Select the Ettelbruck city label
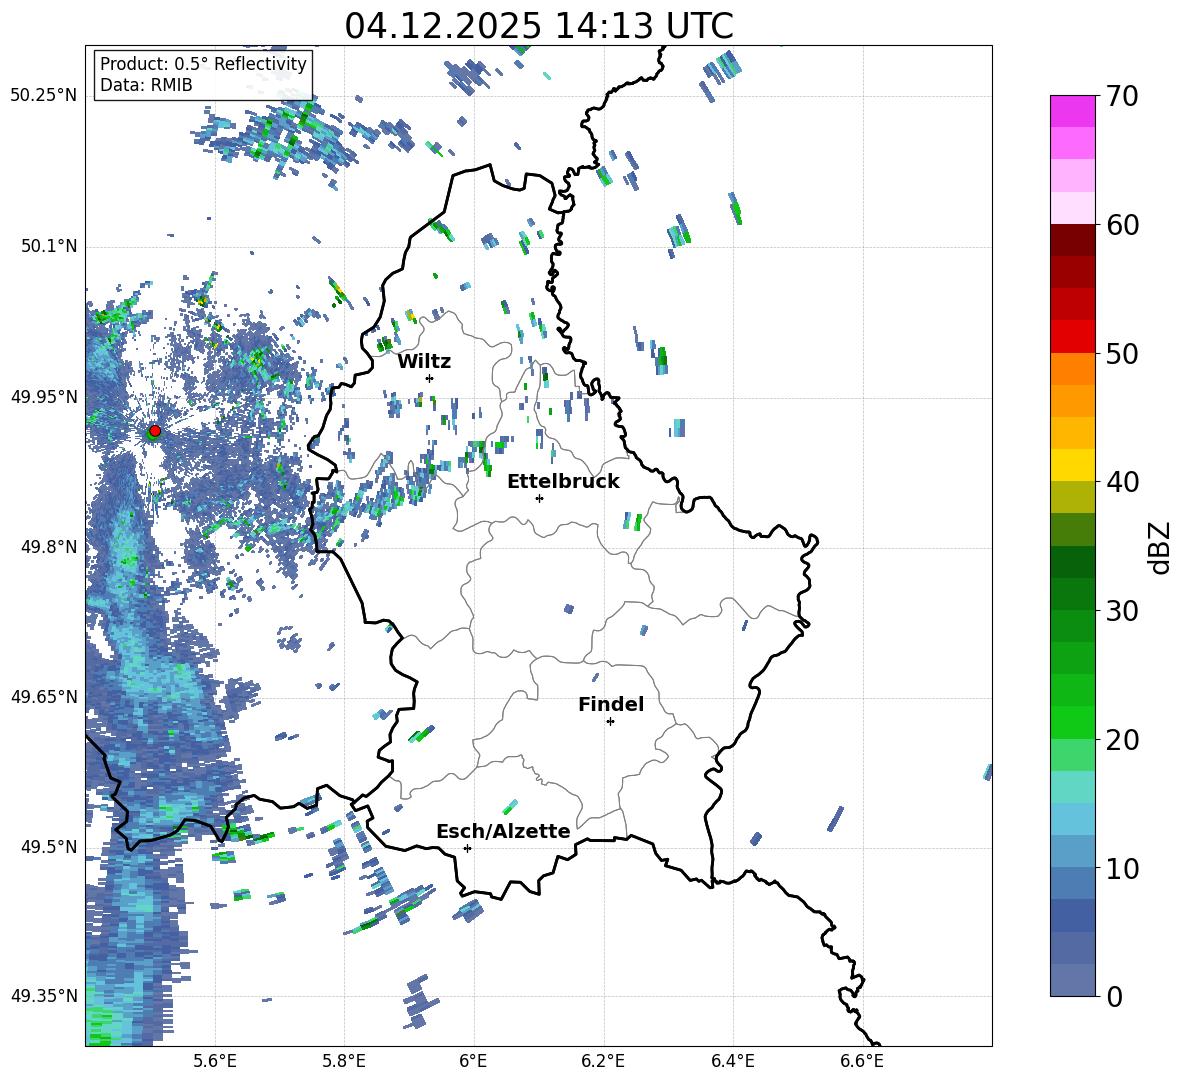 563,482
